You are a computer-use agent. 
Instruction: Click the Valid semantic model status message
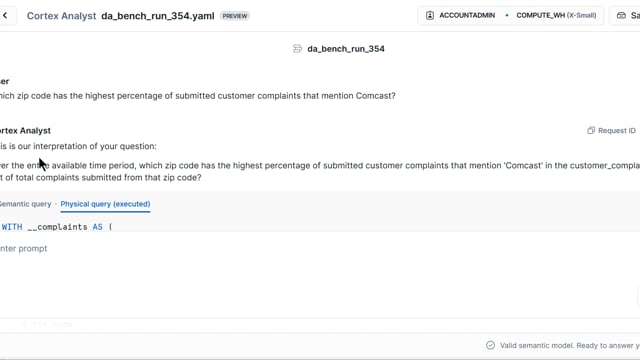click(x=569, y=345)
